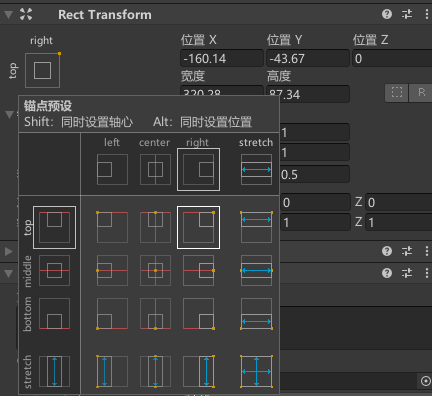Toggle raw edit mode R button
432x396 pixels.
(421, 93)
